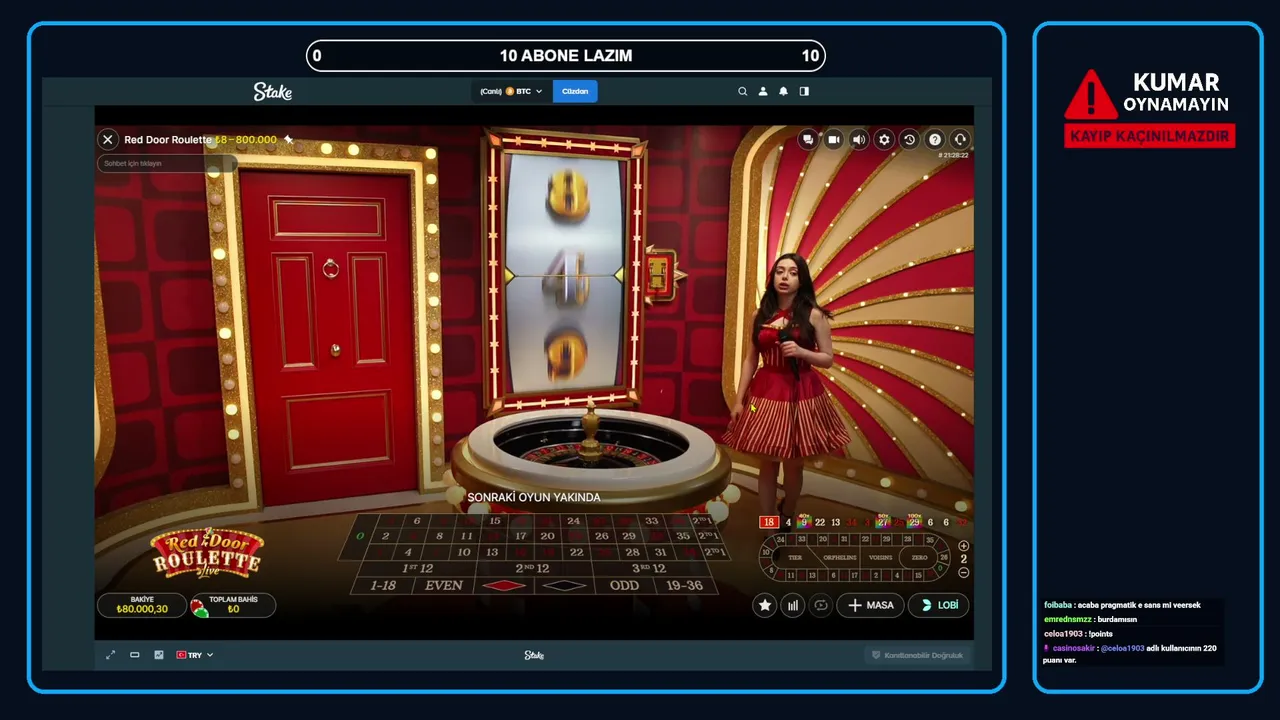Go to the Stake logo home

coord(272,91)
